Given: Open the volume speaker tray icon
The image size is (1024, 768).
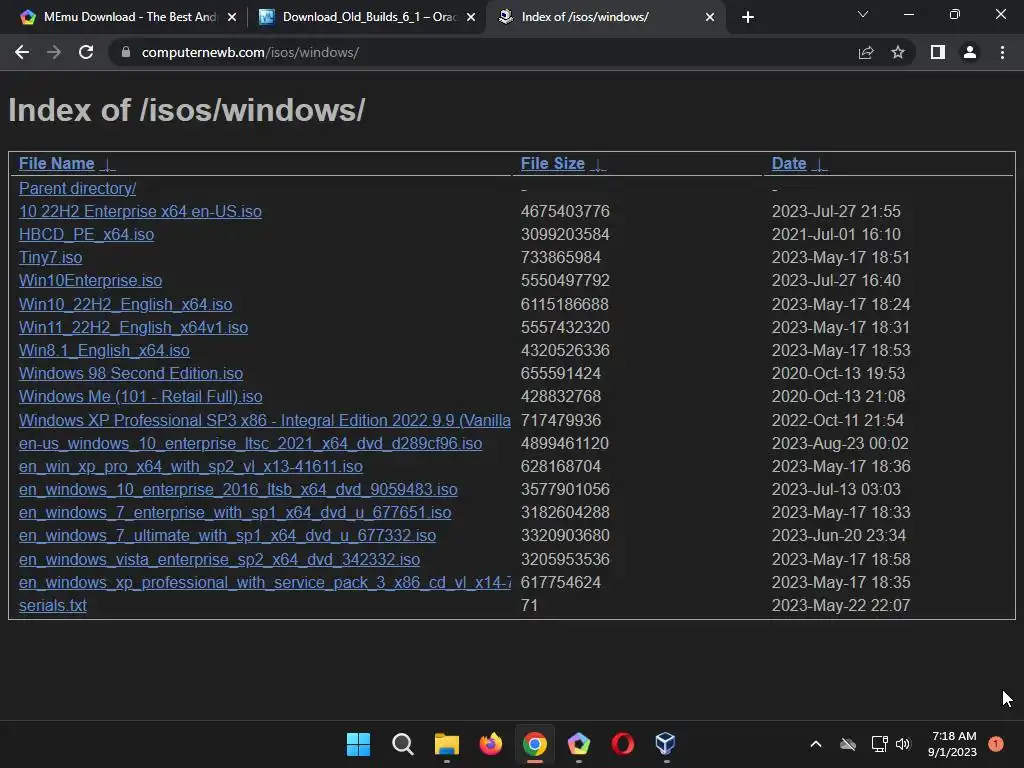Looking at the screenshot, I should coord(903,744).
